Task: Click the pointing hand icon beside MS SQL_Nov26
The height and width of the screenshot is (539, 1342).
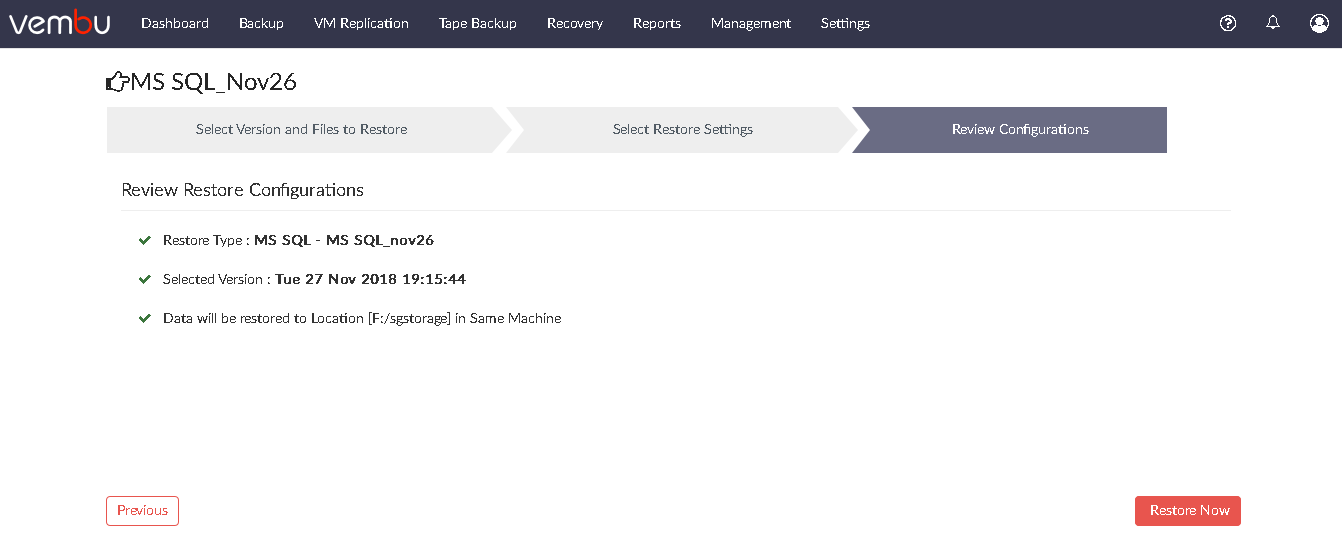Action: click(118, 82)
